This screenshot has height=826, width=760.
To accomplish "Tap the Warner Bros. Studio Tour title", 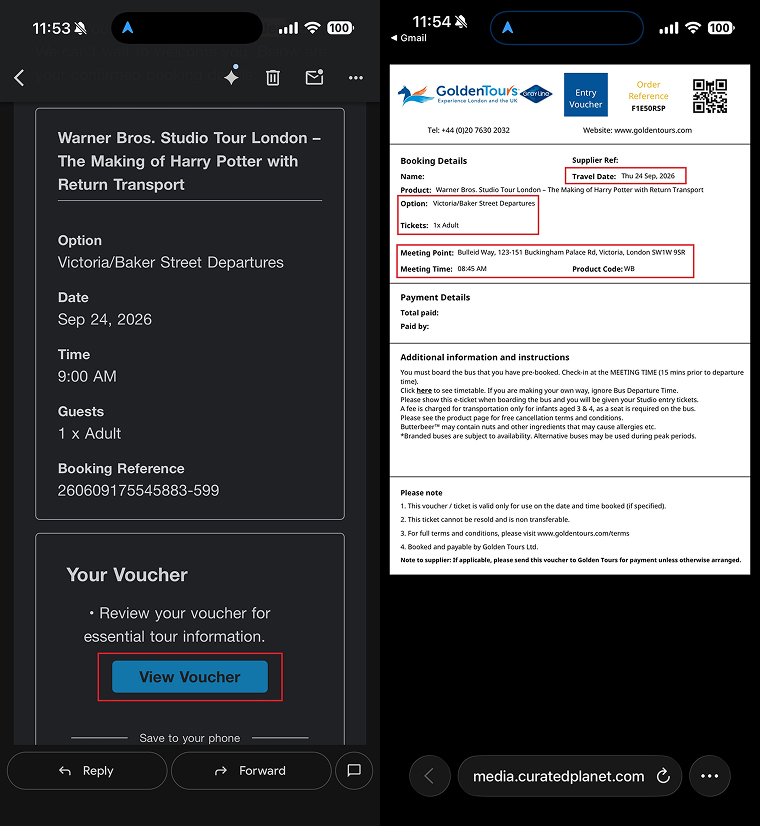I will (189, 161).
